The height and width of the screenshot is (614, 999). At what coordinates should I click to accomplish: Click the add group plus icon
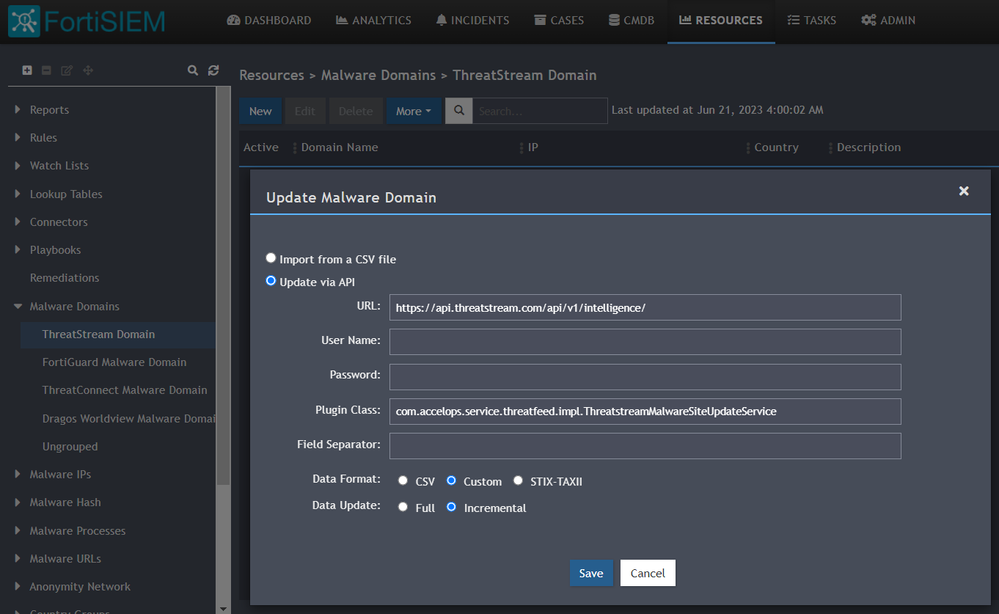point(27,71)
